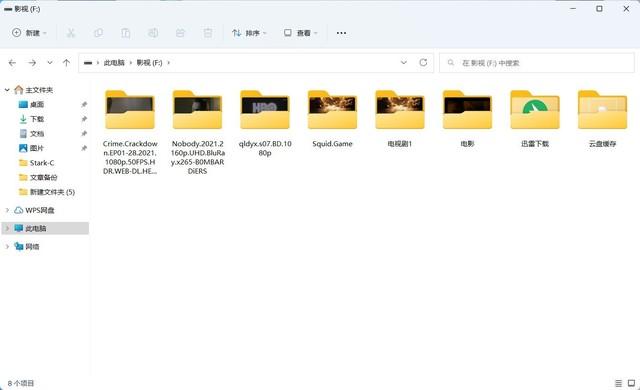
Task: Refresh the current folder
Action: [x=423, y=63]
